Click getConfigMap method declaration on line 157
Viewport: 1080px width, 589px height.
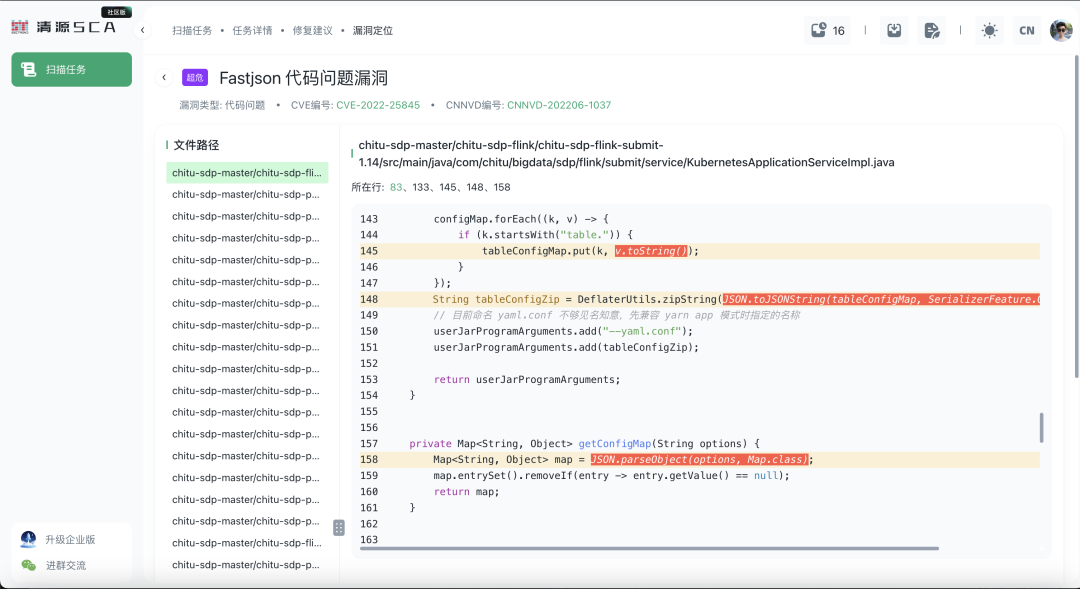tap(584, 444)
